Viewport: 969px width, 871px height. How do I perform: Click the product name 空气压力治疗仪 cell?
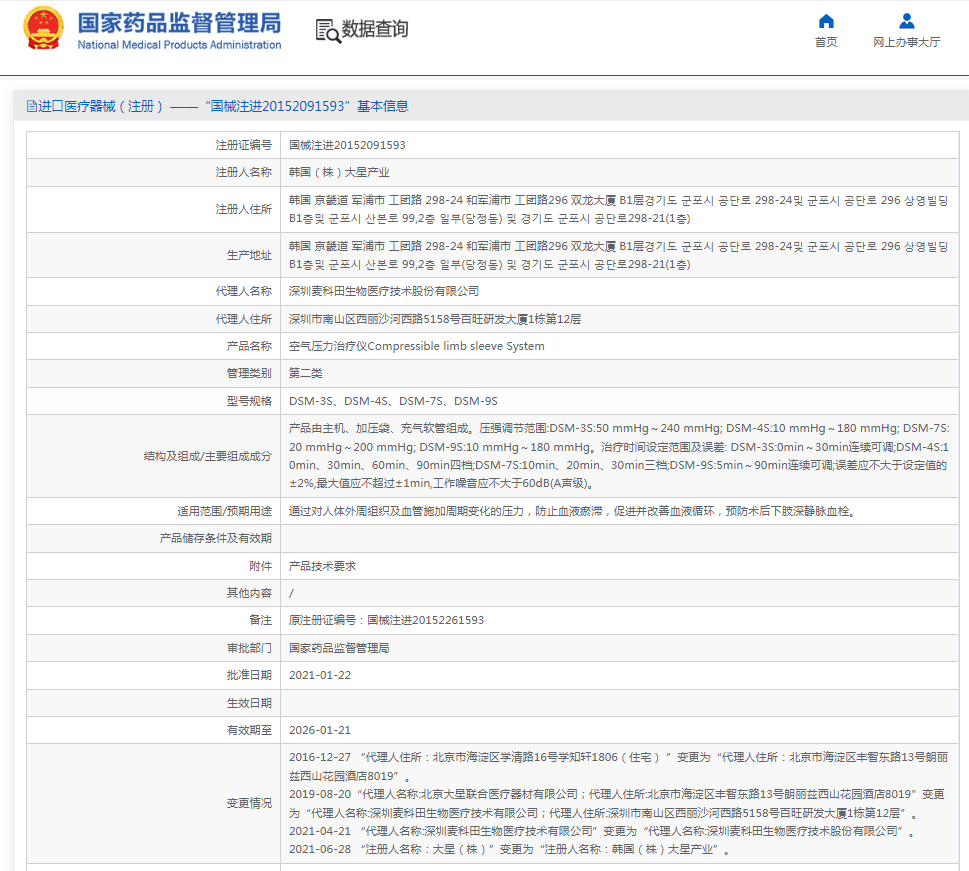click(x=416, y=346)
